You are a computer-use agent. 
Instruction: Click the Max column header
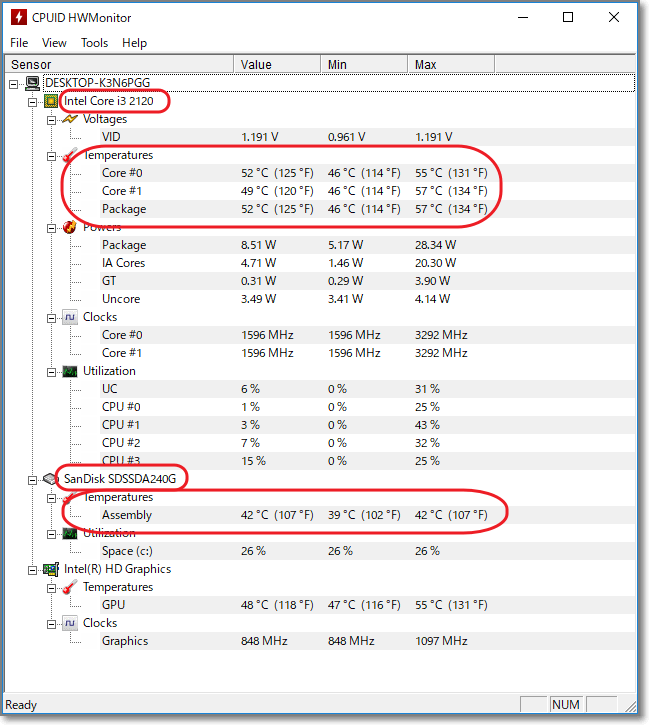[426, 65]
